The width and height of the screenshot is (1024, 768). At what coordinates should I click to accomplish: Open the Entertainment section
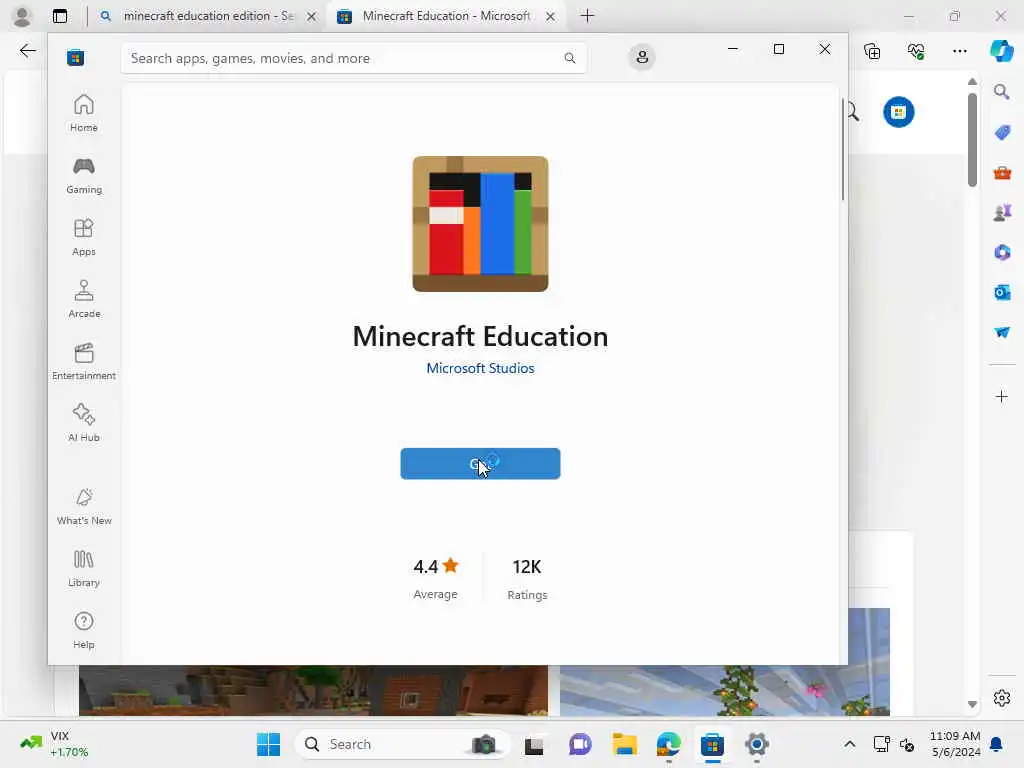84,361
